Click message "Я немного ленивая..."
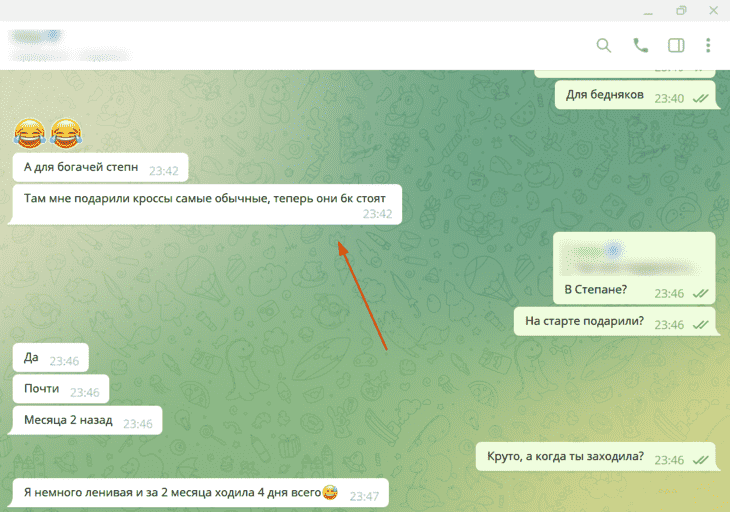This screenshot has height=512, width=730. tap(200, 493)
